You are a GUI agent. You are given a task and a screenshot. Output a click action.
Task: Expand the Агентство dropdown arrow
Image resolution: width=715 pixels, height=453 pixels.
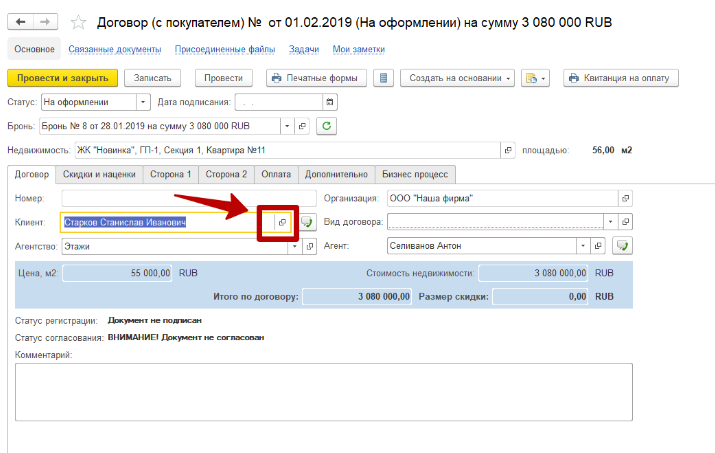pos(293,245)
